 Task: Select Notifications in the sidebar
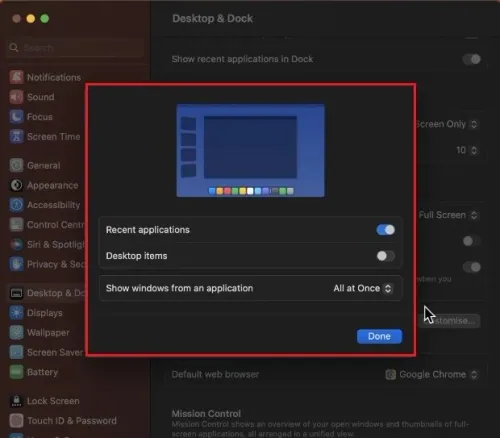(45, 77)
